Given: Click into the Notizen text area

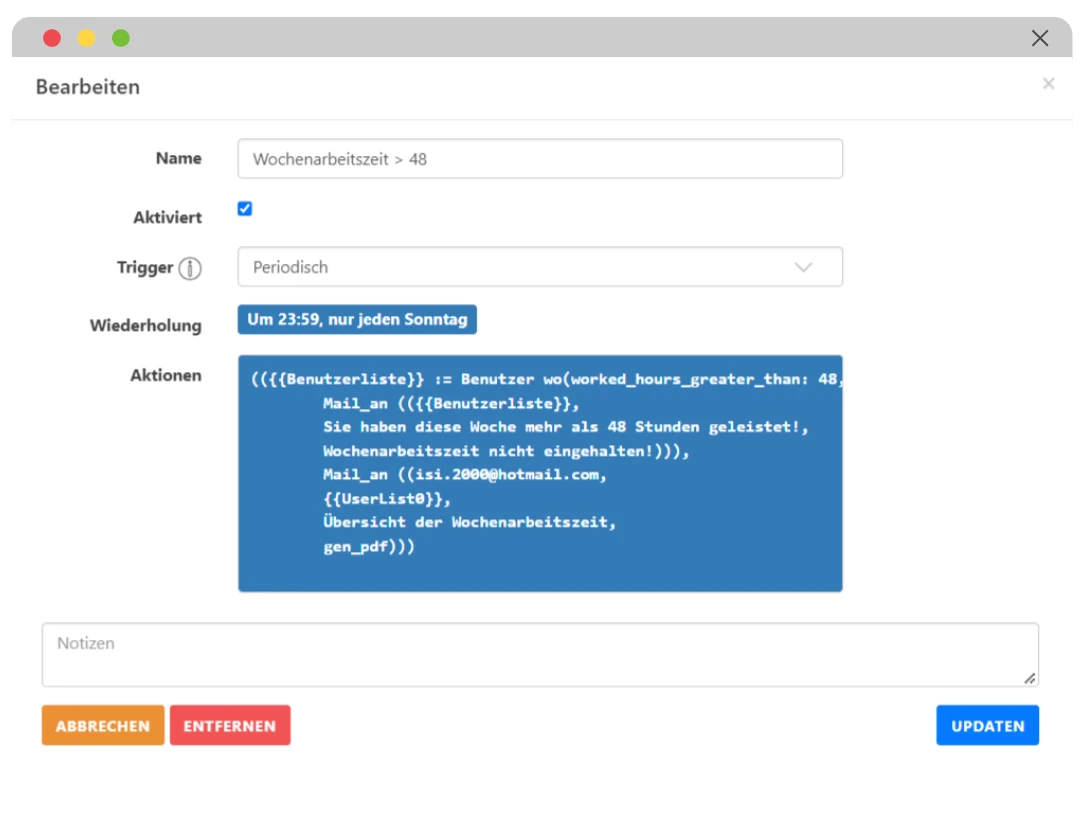Looking at the screenshot, I should [539, 655].
